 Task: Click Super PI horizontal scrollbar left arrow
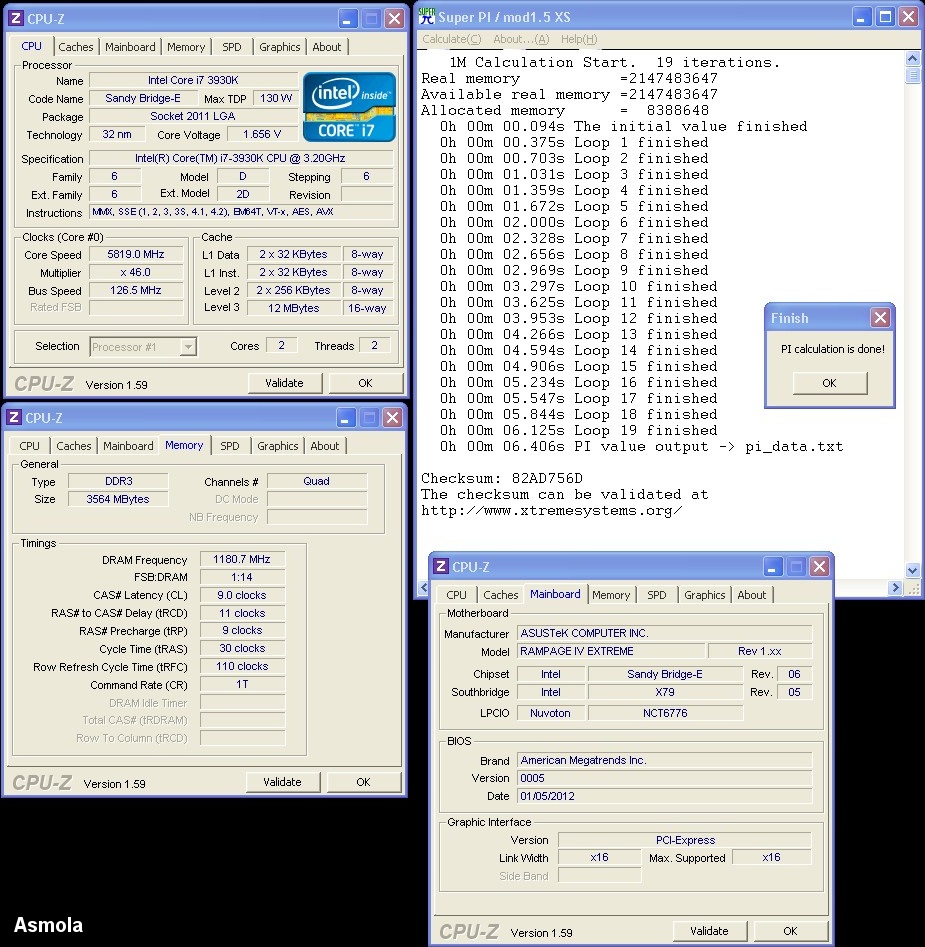(x=424, y=588)
